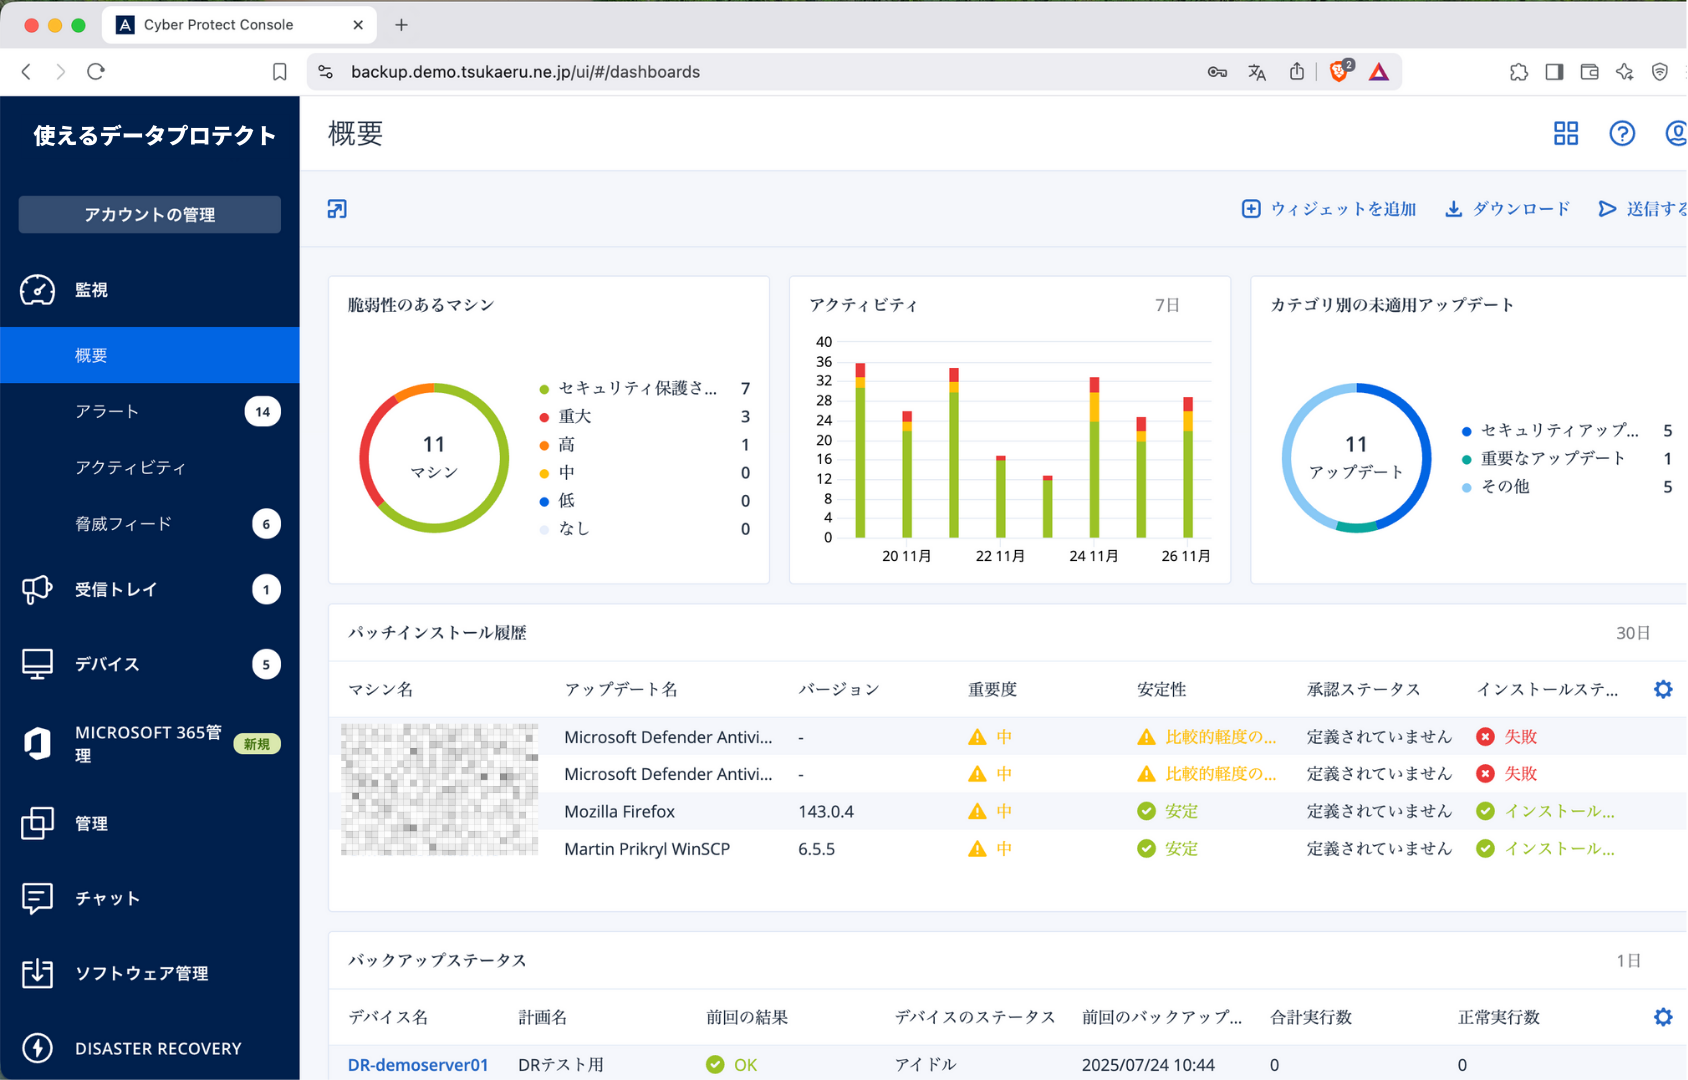Select the 受信トレイ inbox icon in sidebar
The height and width of the screenshot is (1080, 1688).
click(x=37, y=589)
